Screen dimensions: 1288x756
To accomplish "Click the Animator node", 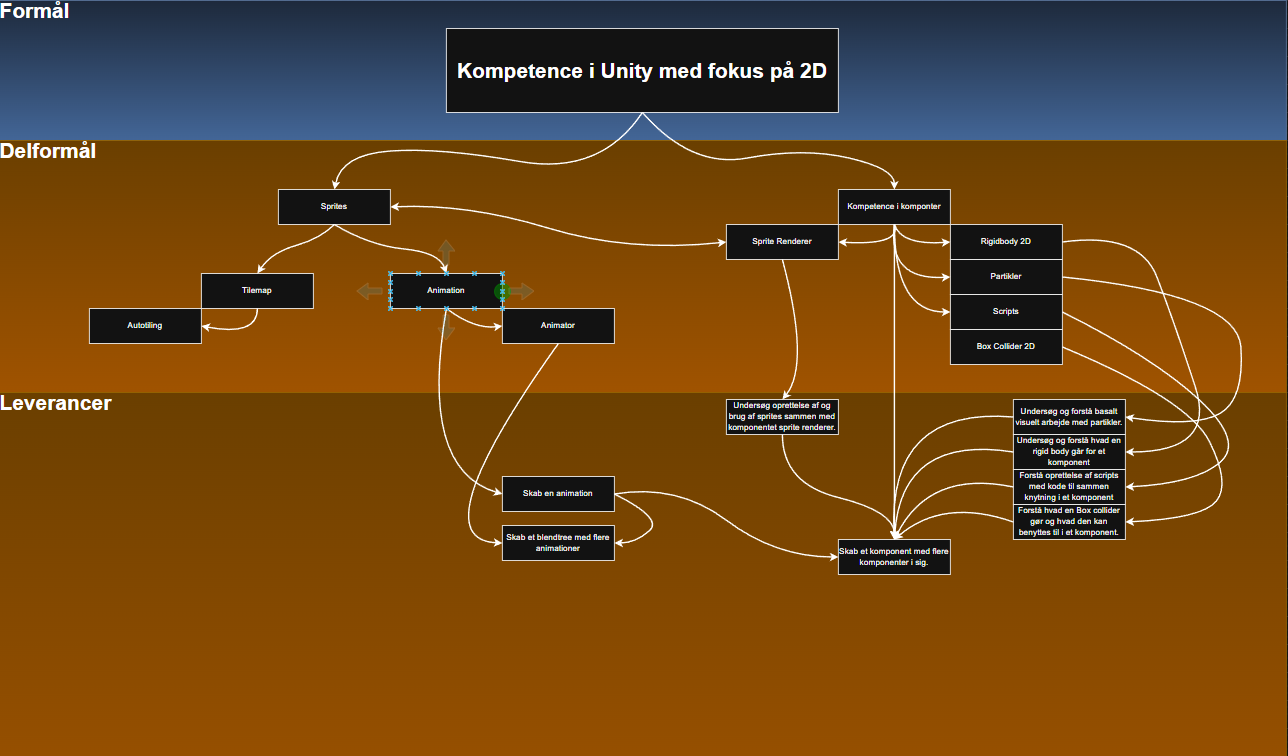I will [558, 326].
